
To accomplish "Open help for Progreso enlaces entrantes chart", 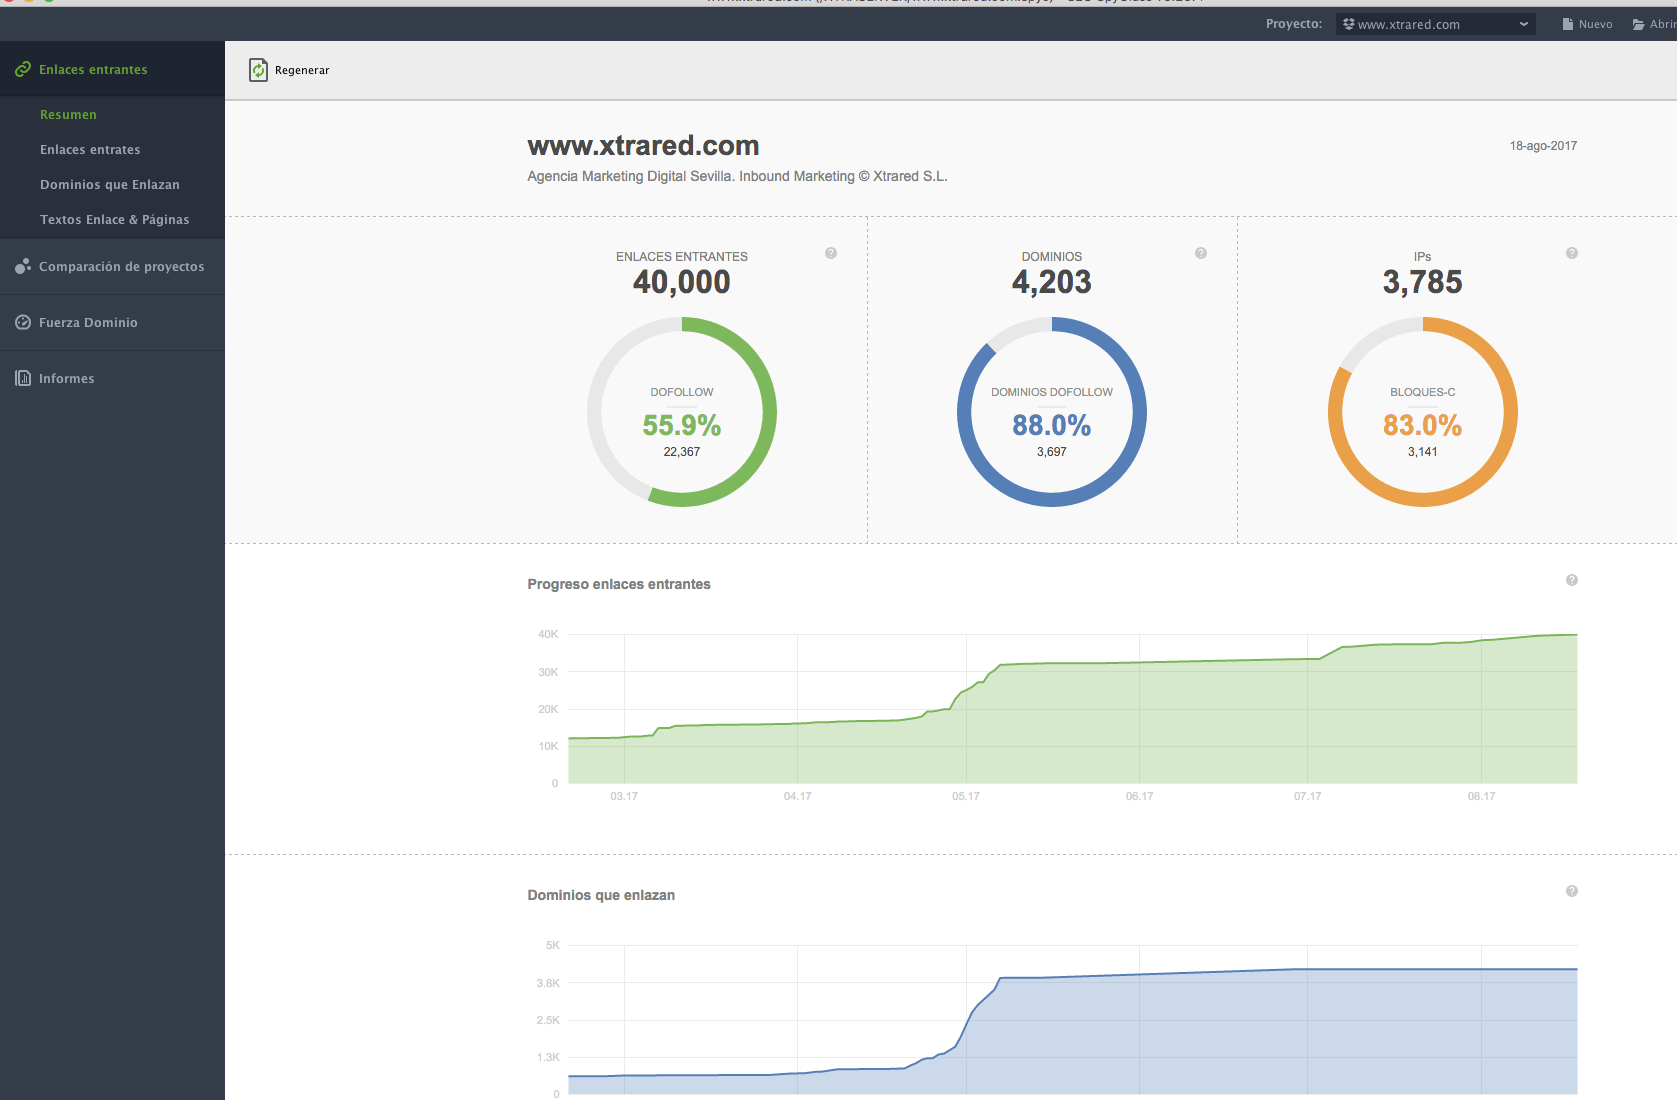I will [1572, 580].
